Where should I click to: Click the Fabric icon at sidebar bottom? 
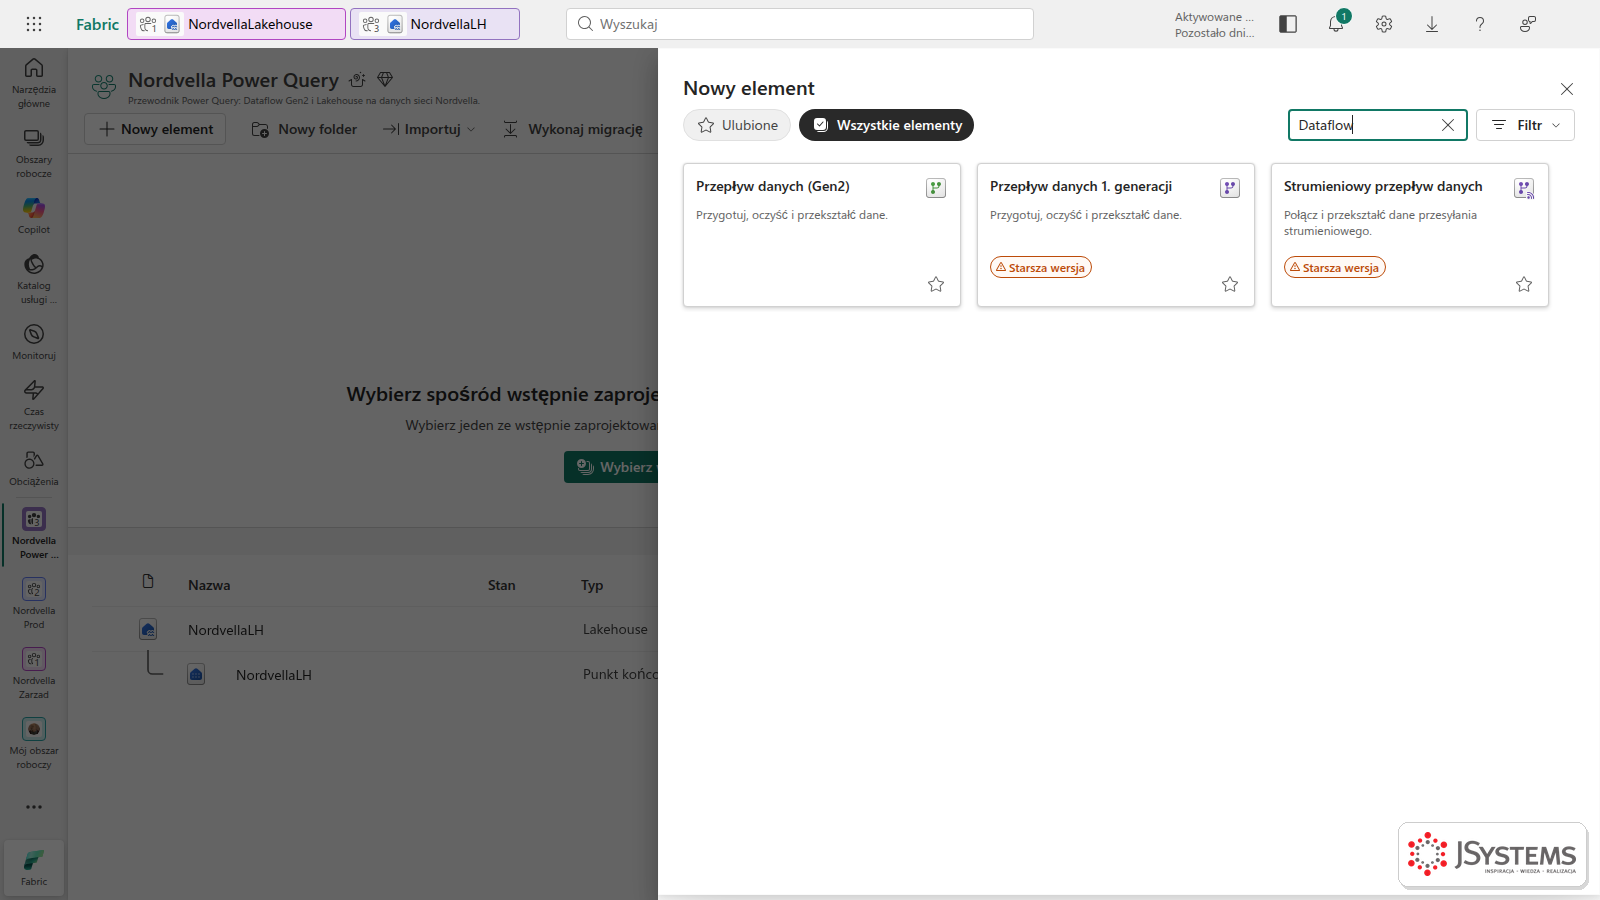(34, 866)
